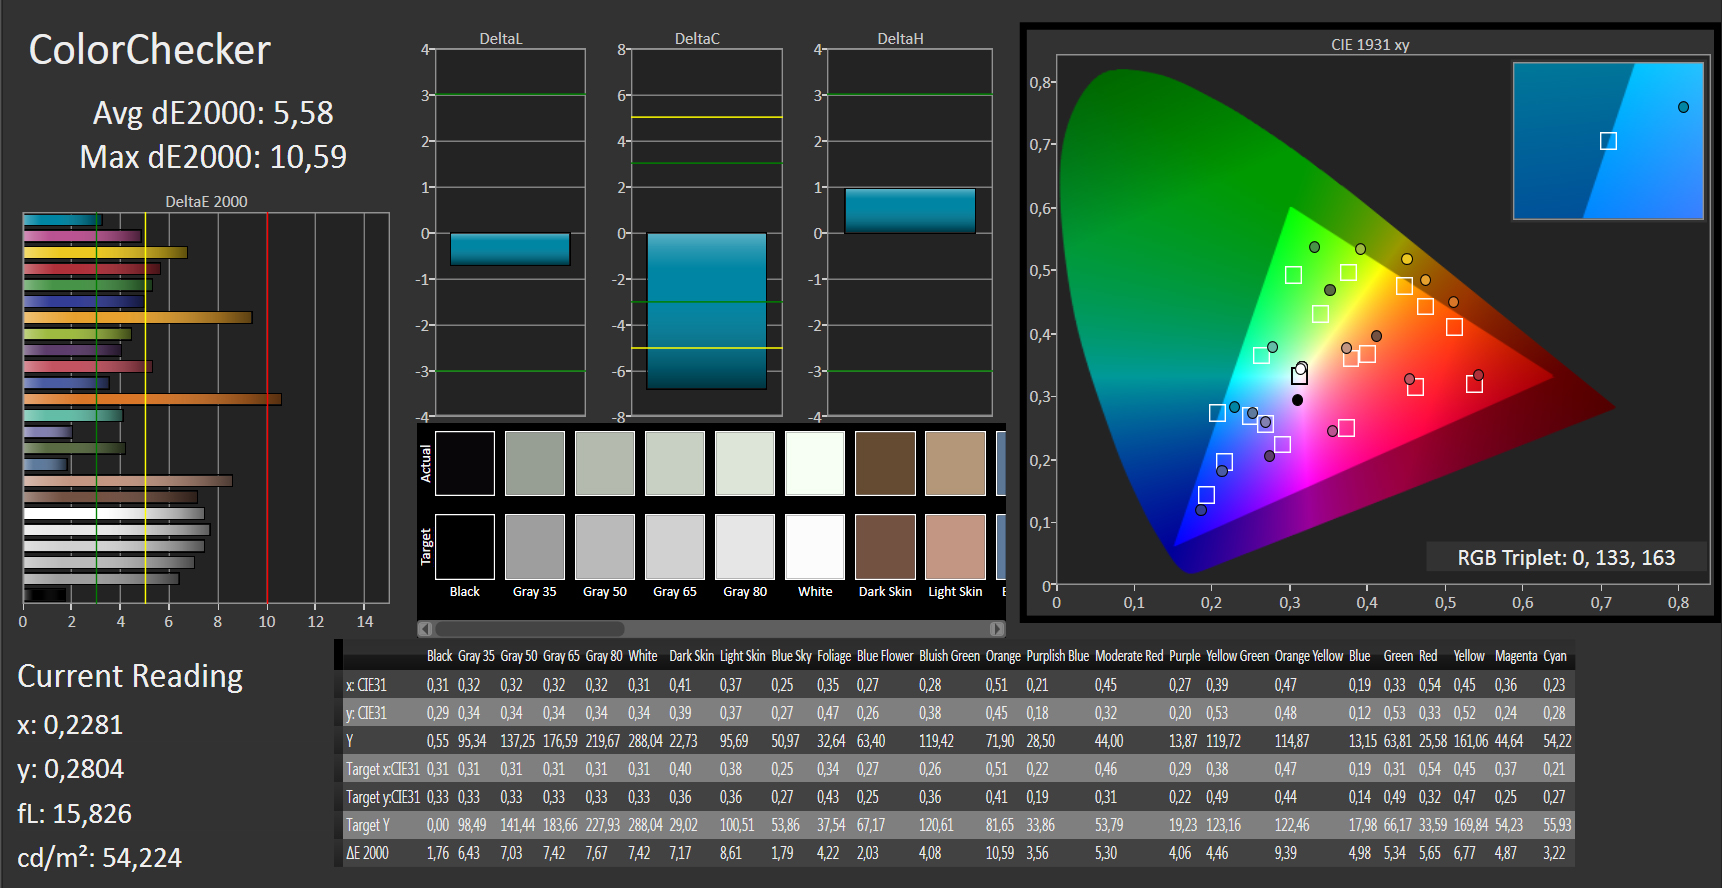The width and height of the screenshot is (1722, 888).
Task: Click the y: 0,2804 reading
Action: pyautogui.click(x=70, y=769)
